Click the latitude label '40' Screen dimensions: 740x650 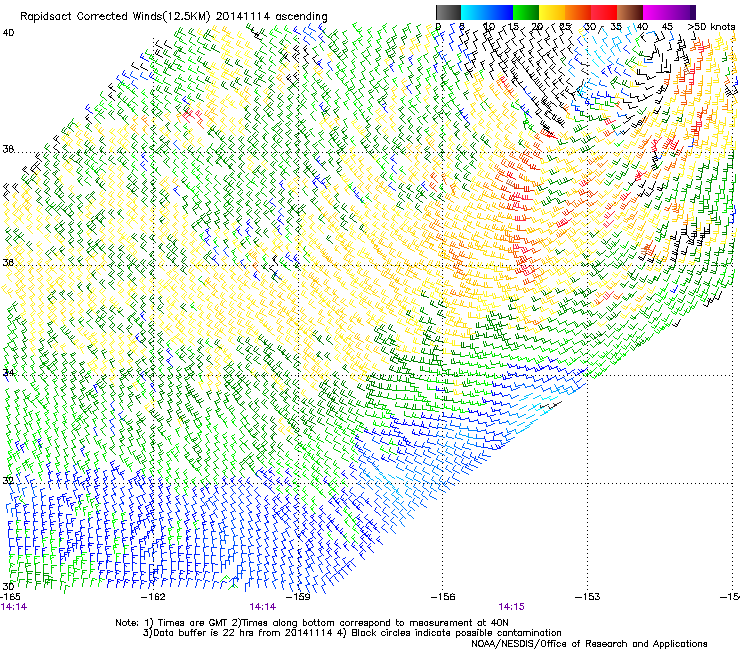tap(8, 33)
